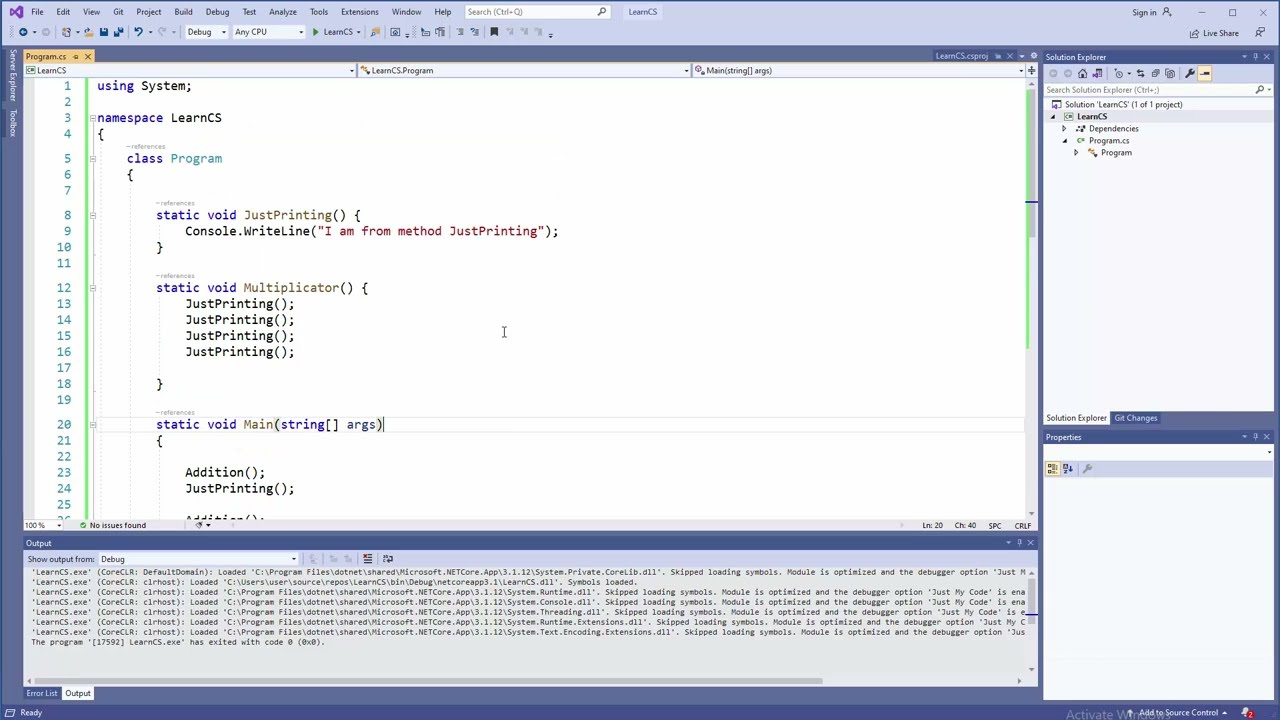Open Properties wrench icon in Solution Explorer
This screenshot has height=720, width=1280.
1190,74
